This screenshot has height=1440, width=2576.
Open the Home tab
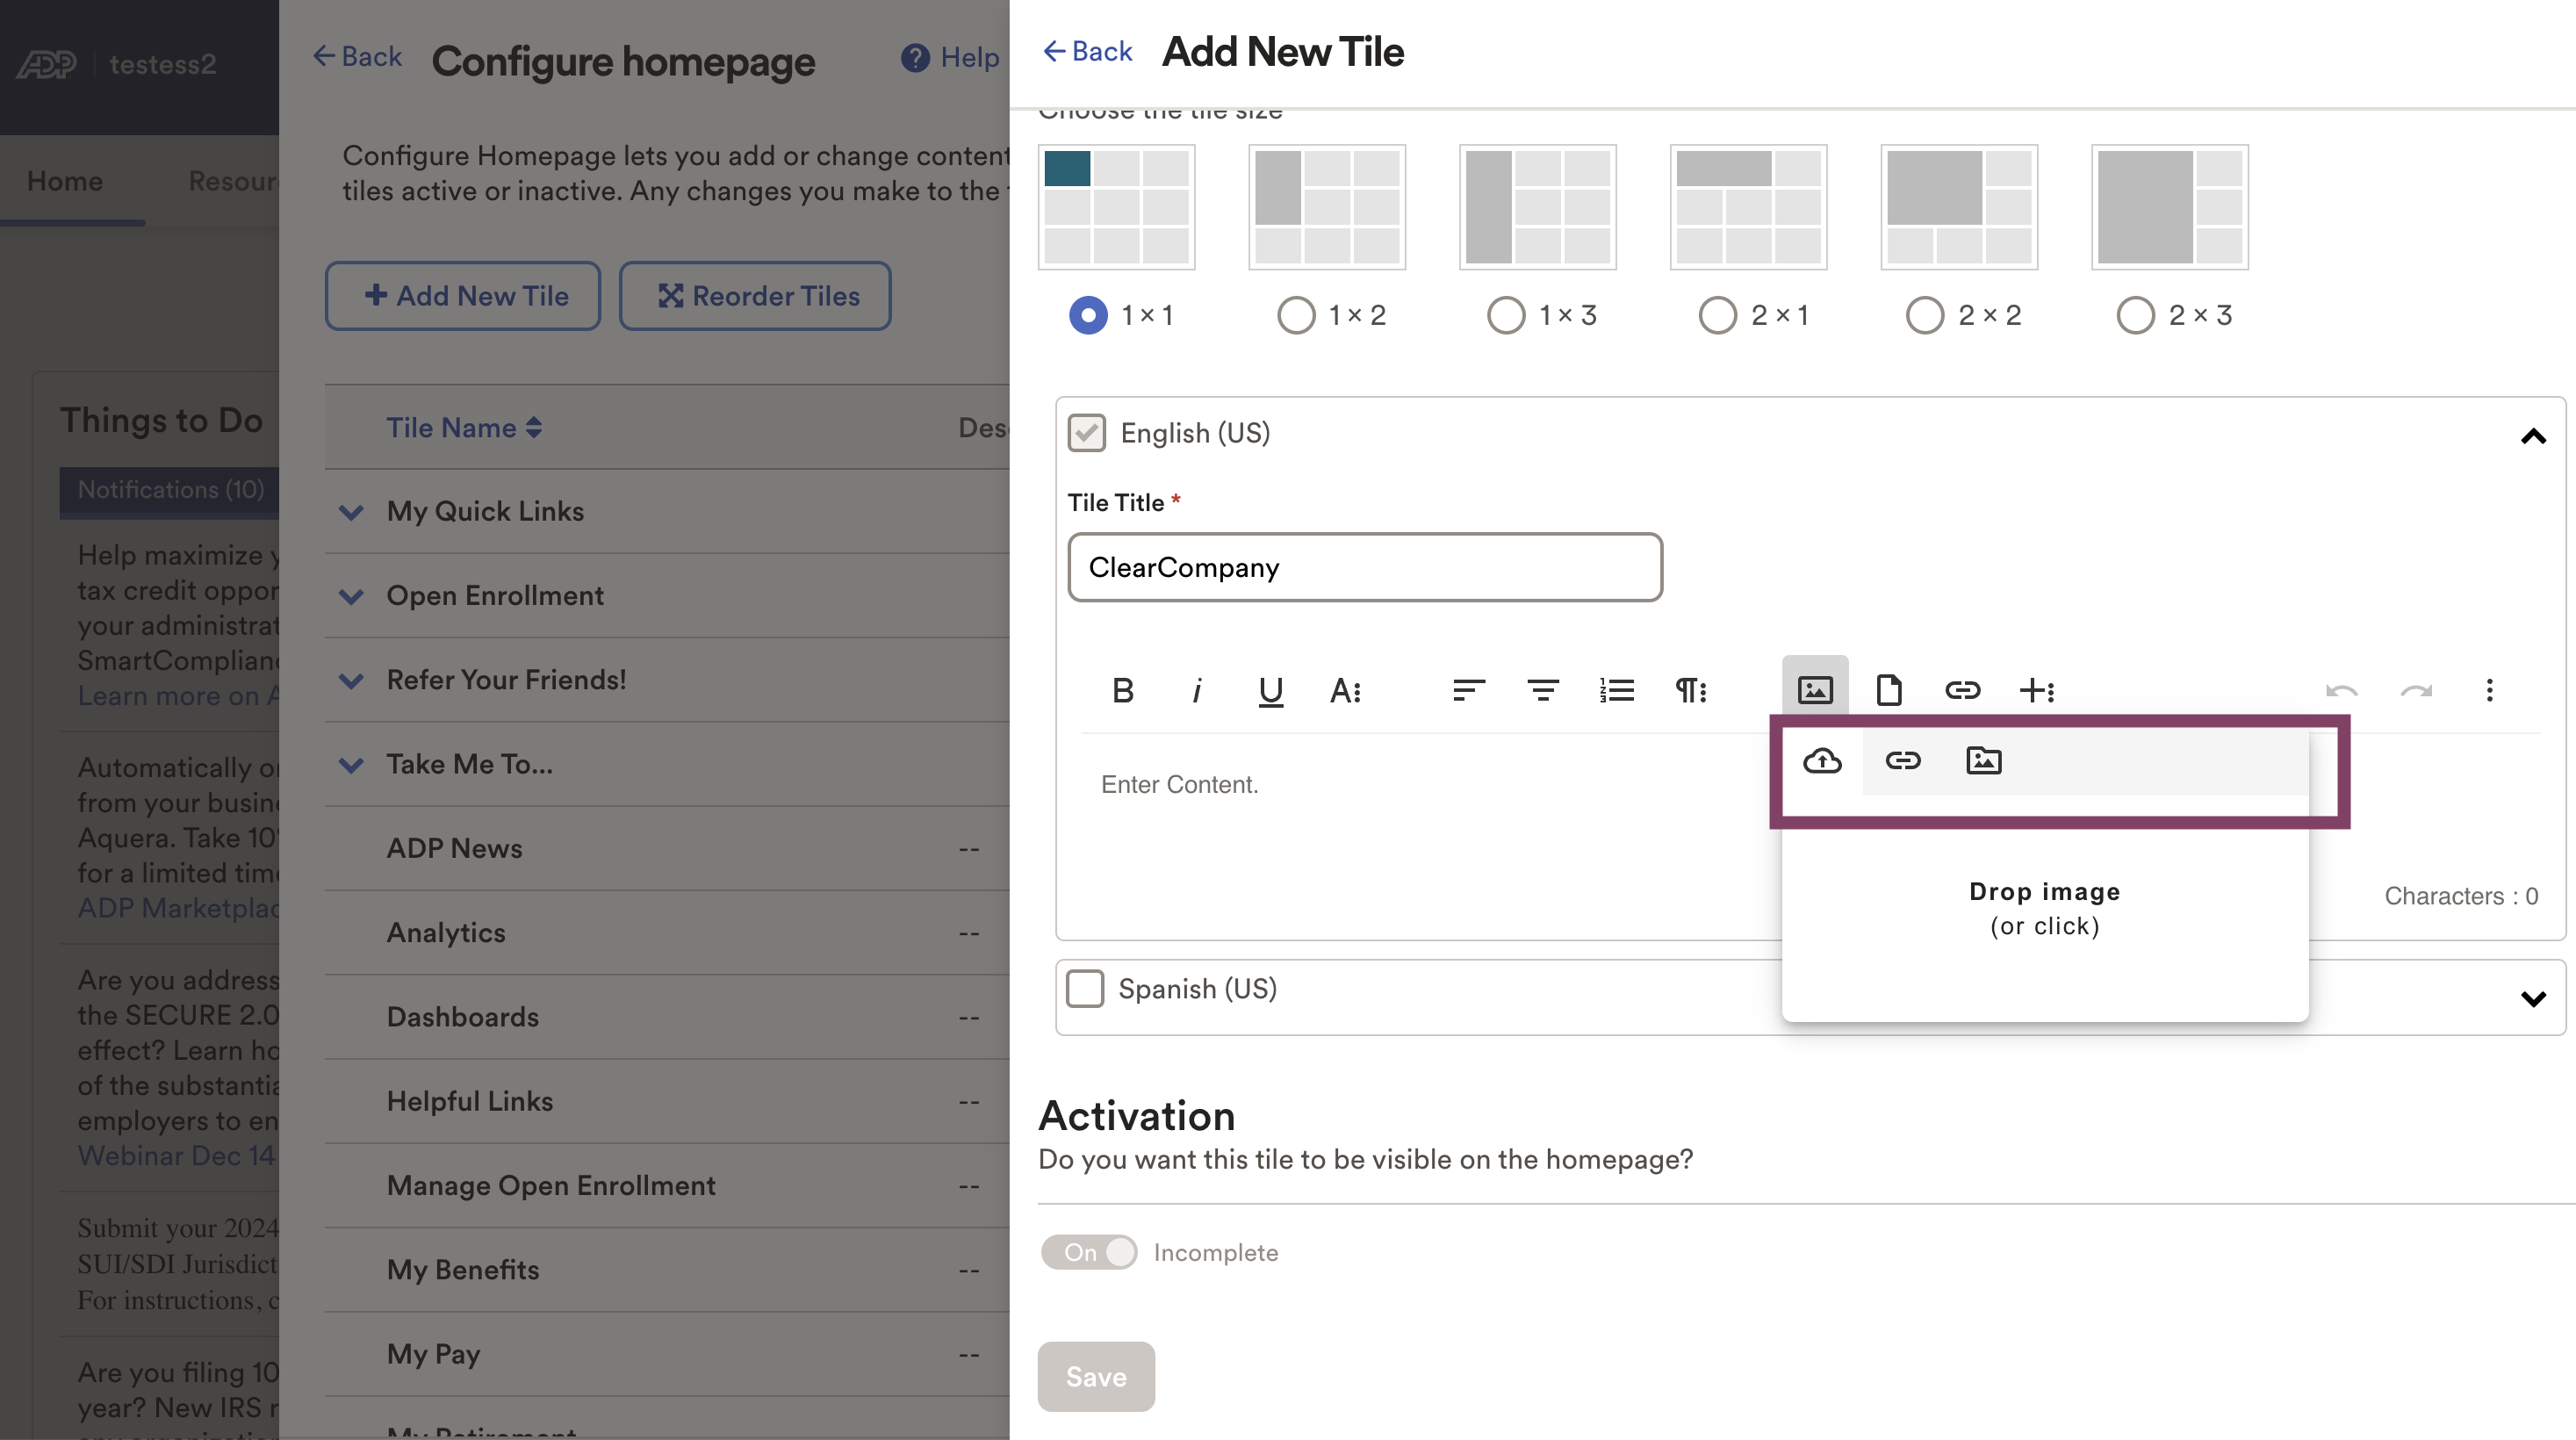click(x=65, y=181)
